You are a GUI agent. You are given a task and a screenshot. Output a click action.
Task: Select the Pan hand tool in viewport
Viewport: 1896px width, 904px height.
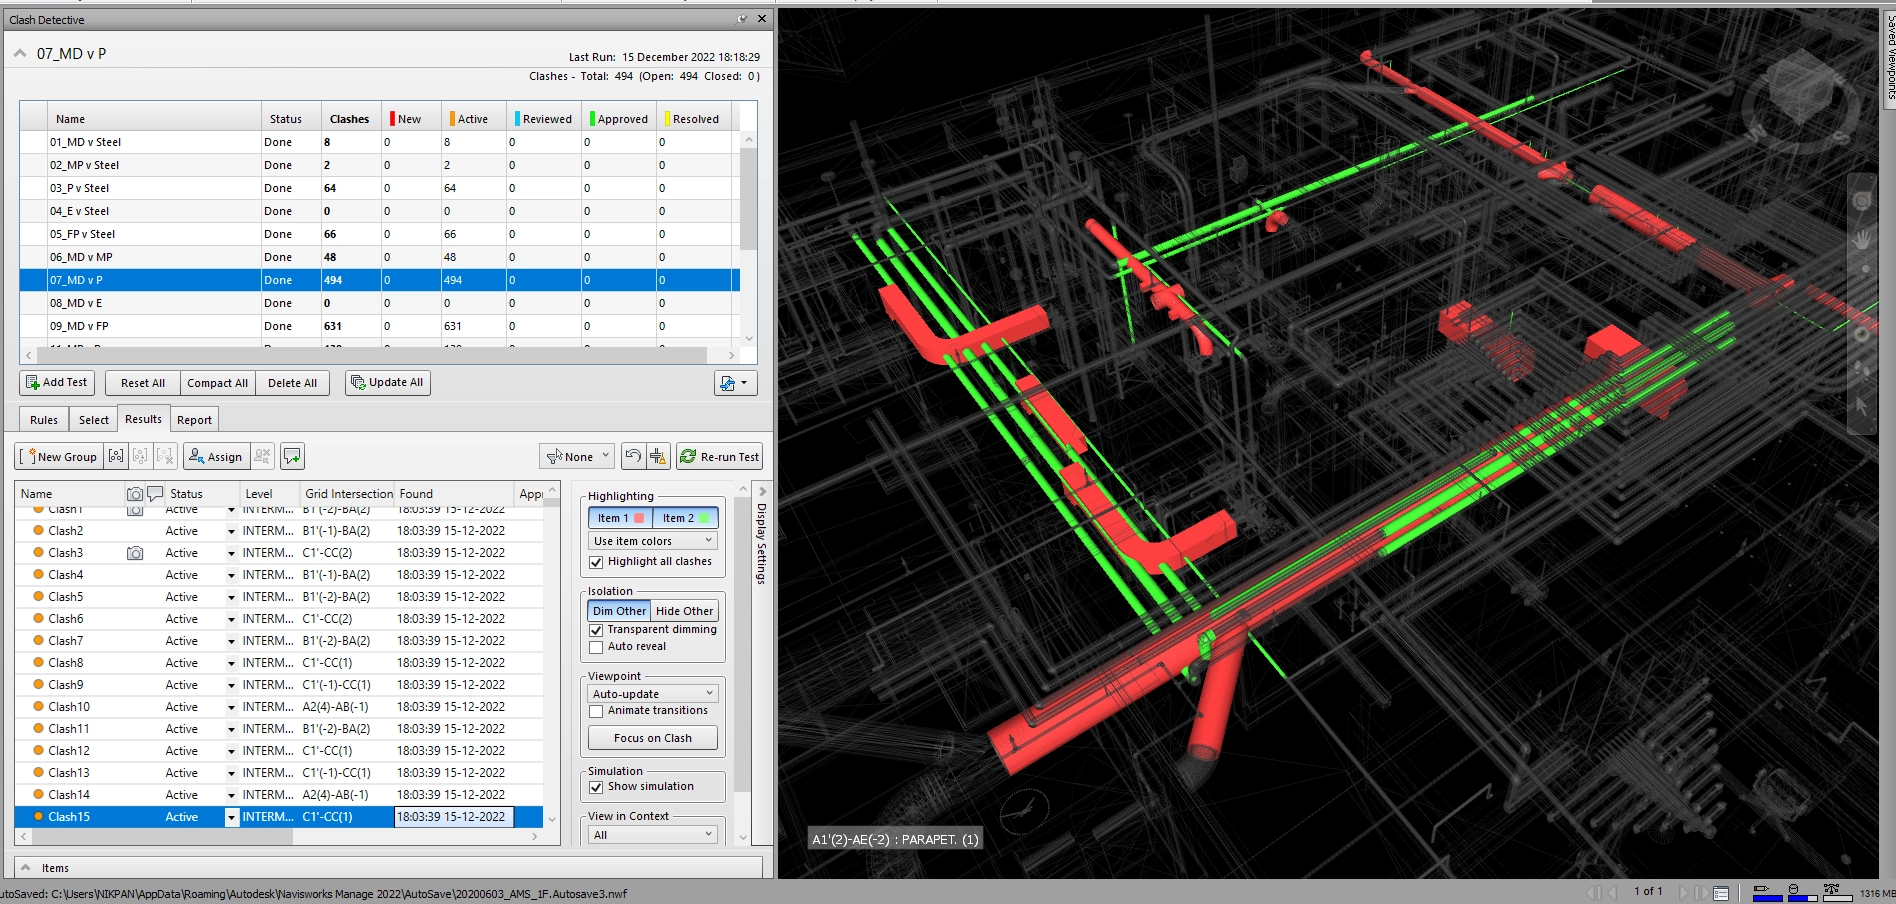pyautogui.click(x=1861, y=240)
